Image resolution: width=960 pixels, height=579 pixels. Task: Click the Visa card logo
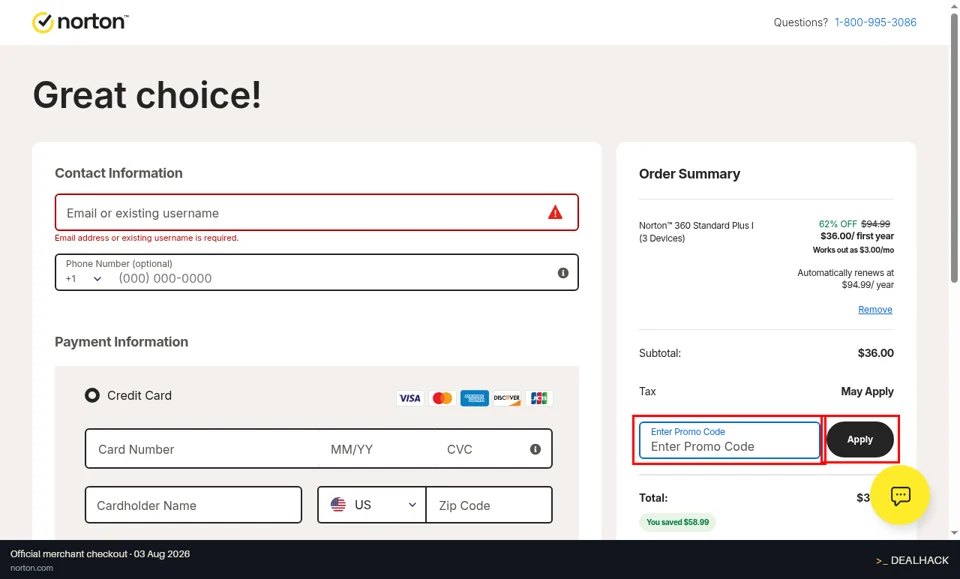tap(410, 398)
